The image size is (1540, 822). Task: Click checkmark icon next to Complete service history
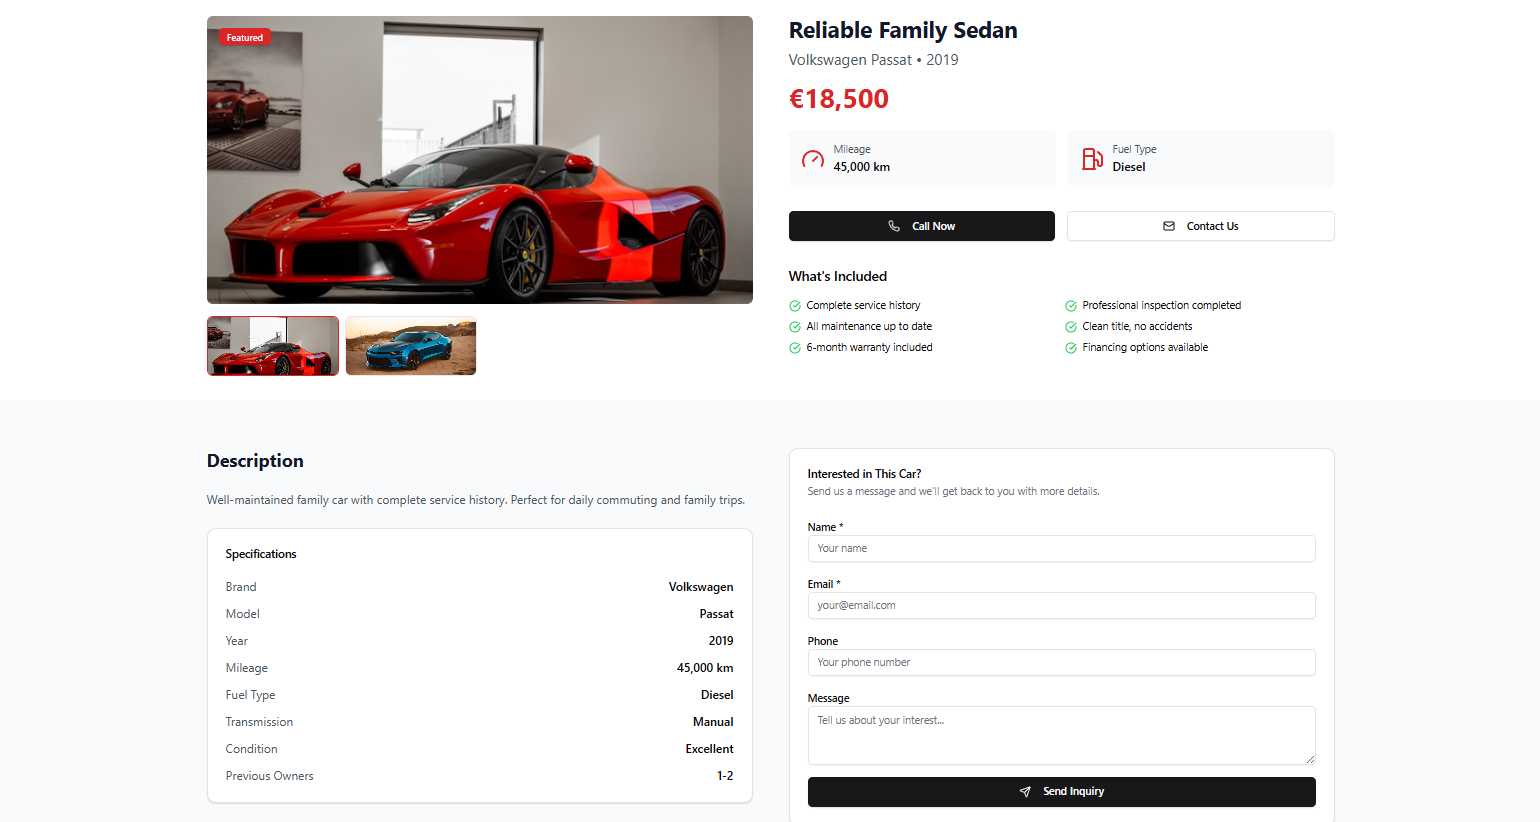coord(795,306)
